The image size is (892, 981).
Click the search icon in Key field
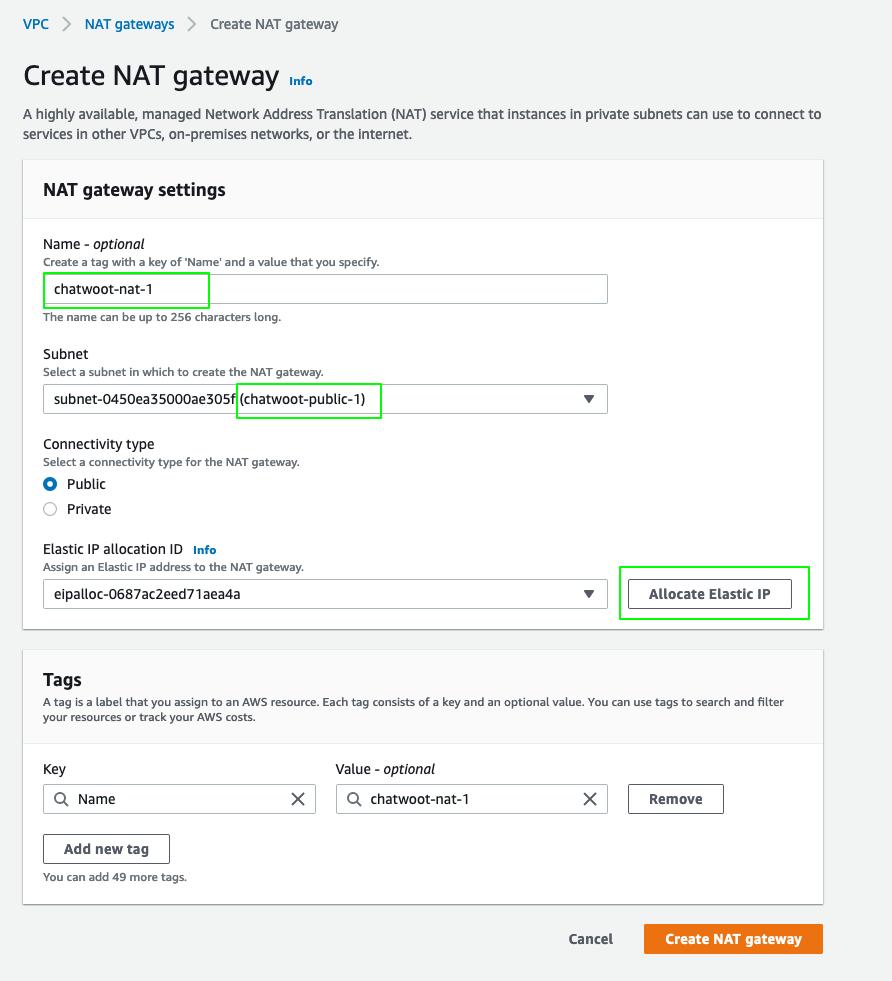click(x=62, y=799)
